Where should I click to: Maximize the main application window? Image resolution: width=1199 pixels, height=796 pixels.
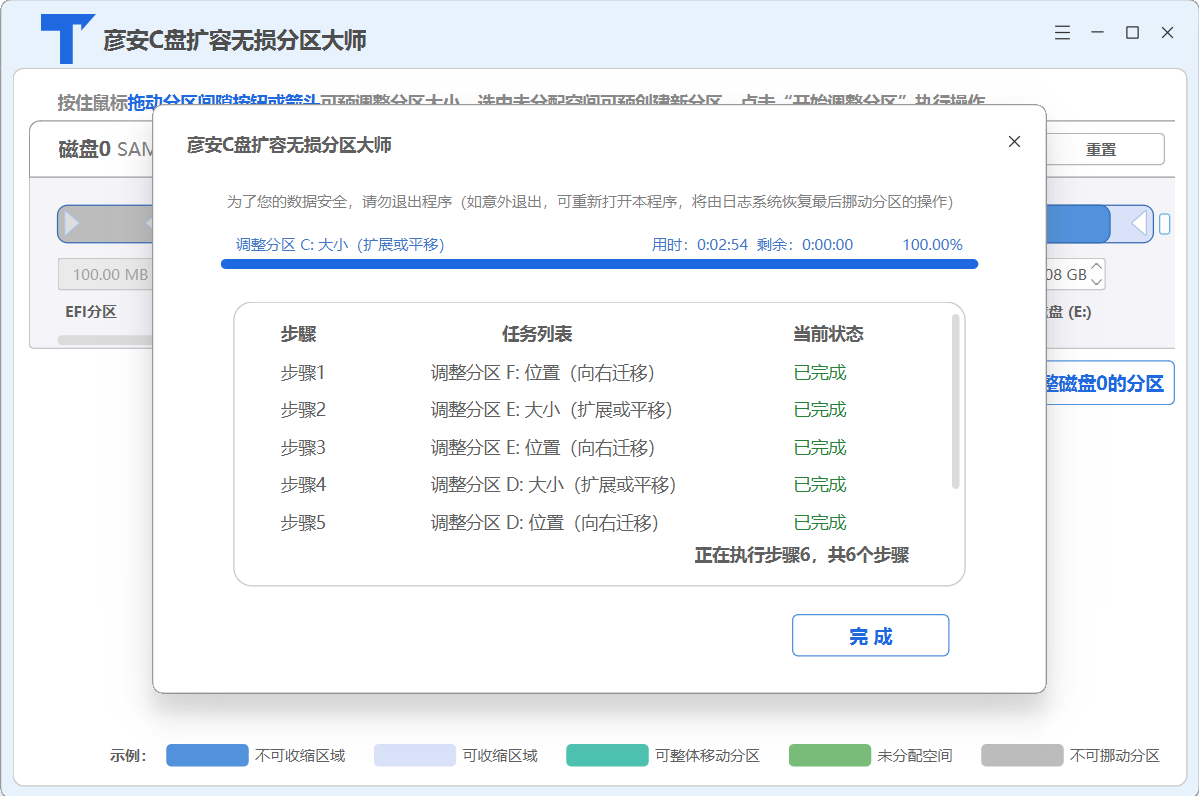tap(1132, 33)
